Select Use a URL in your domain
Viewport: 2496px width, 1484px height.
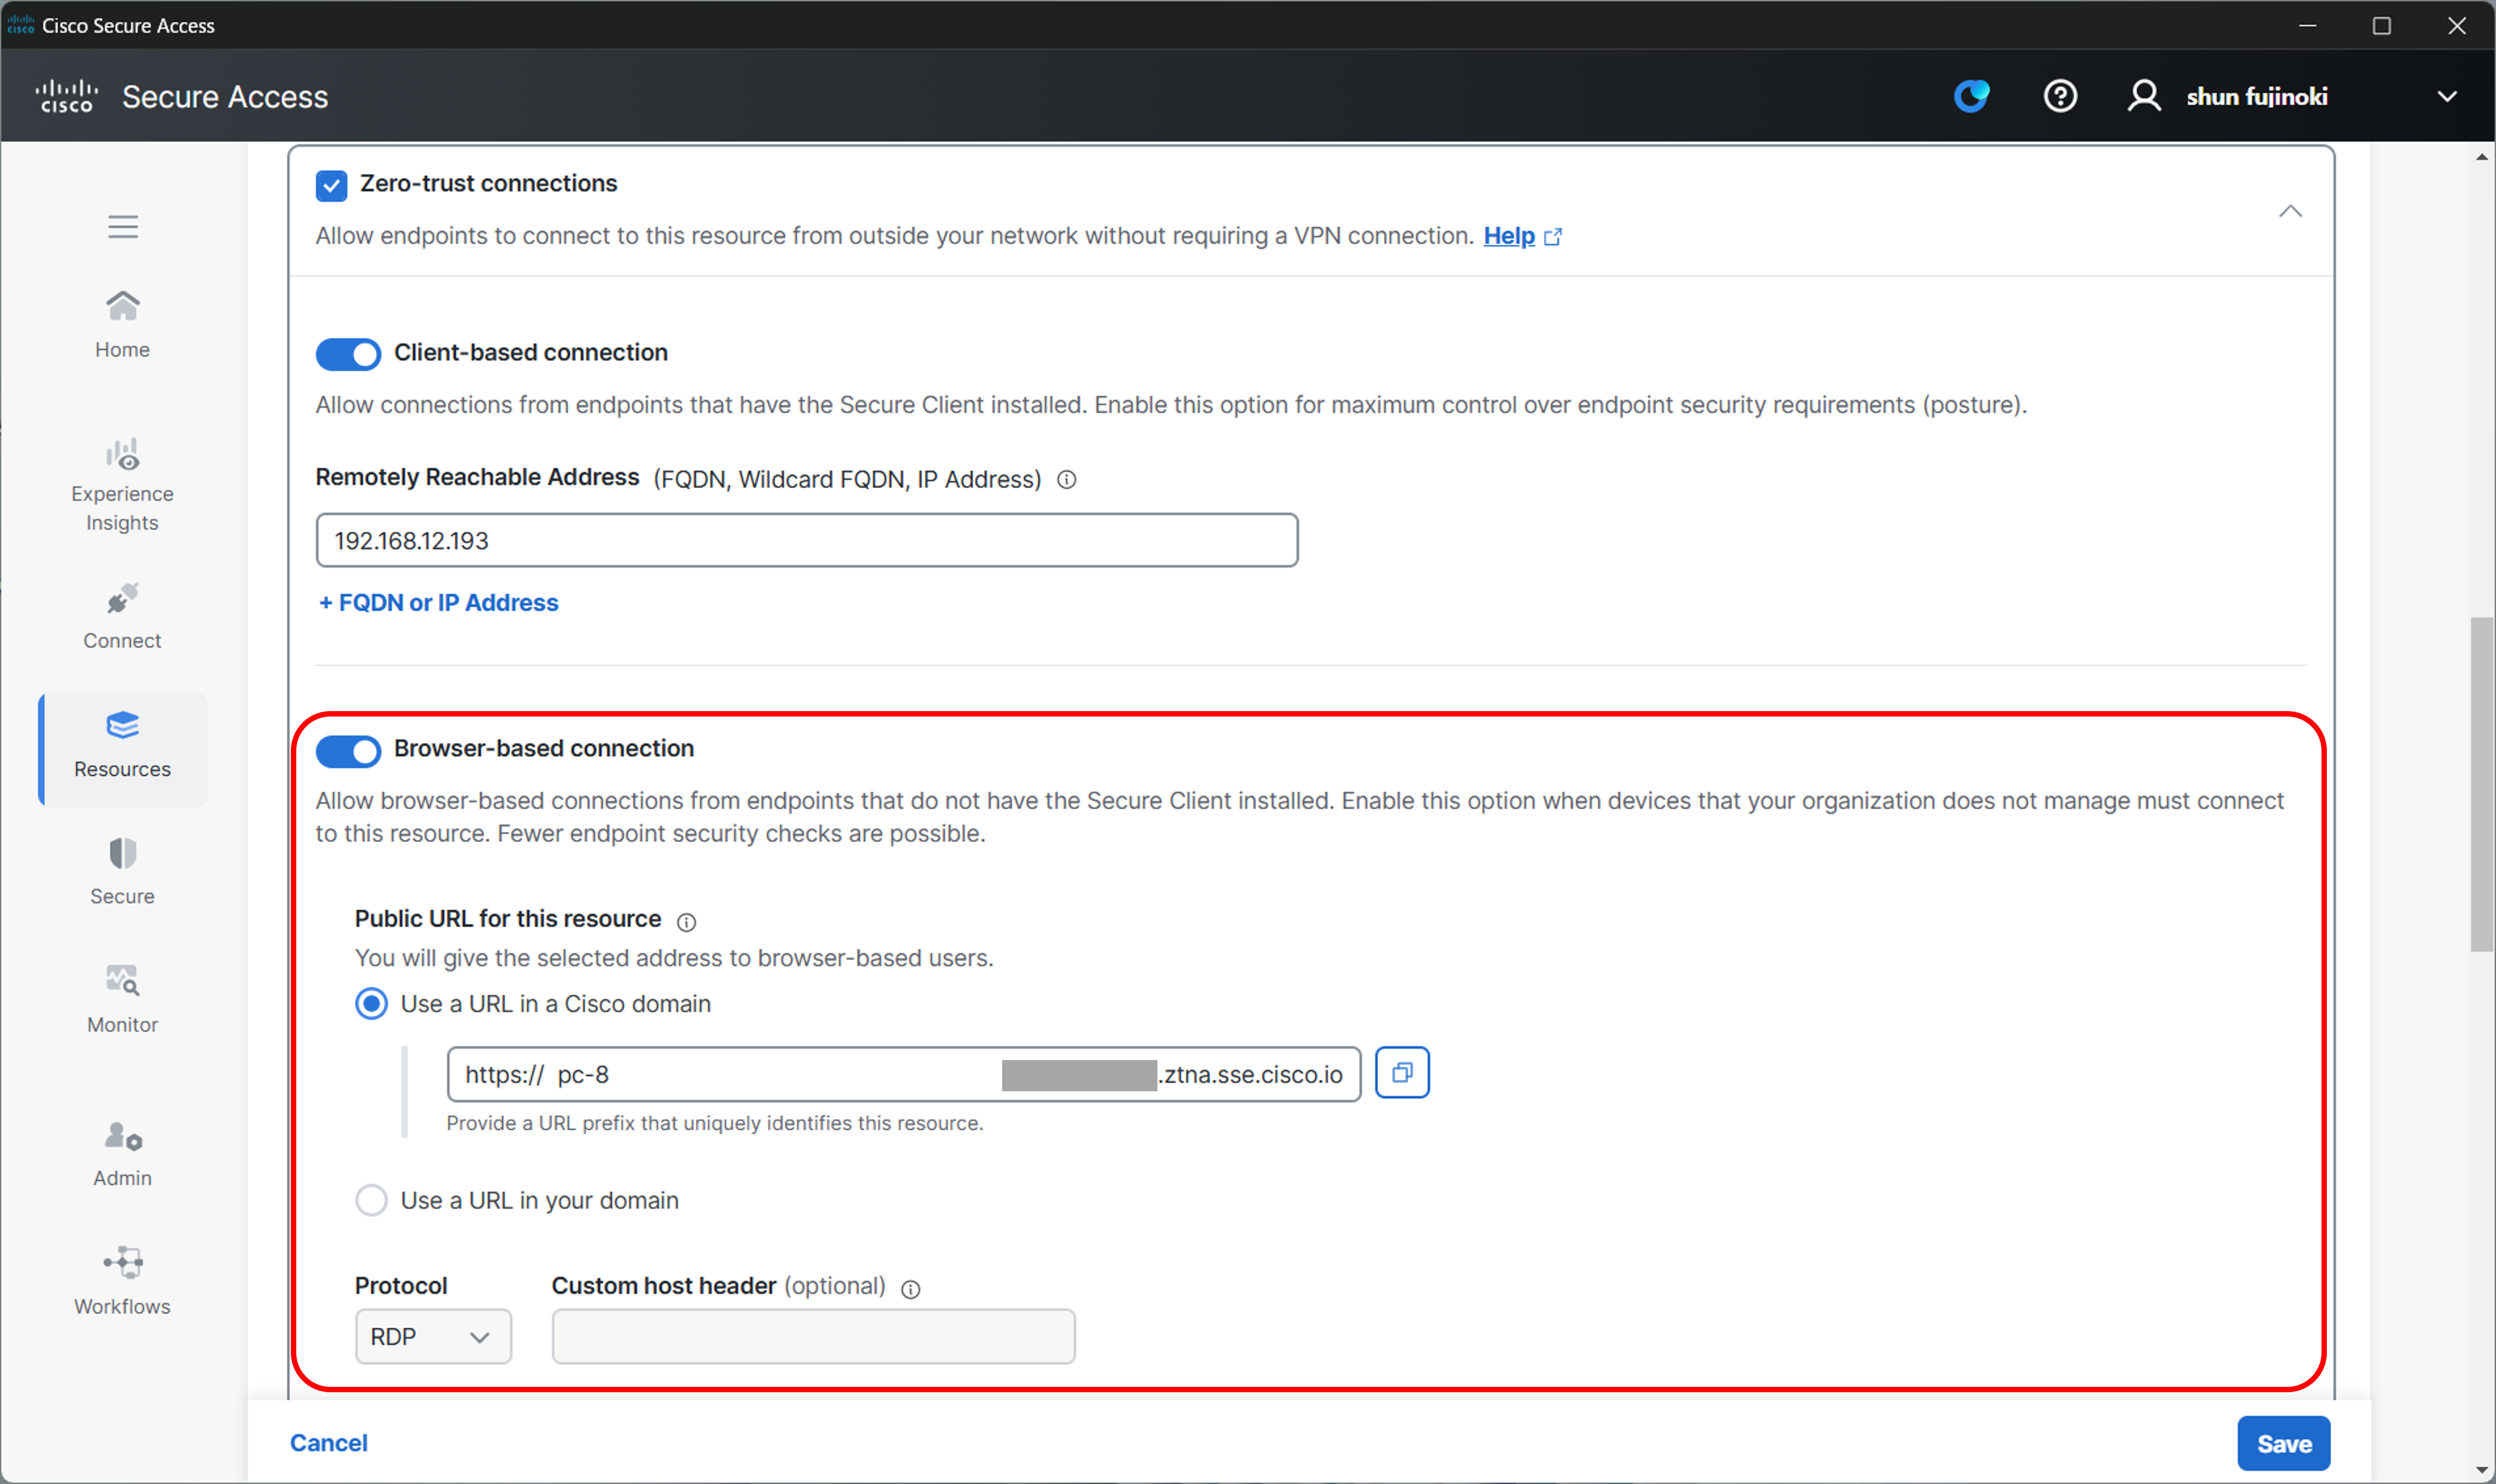pos(371,1200)
